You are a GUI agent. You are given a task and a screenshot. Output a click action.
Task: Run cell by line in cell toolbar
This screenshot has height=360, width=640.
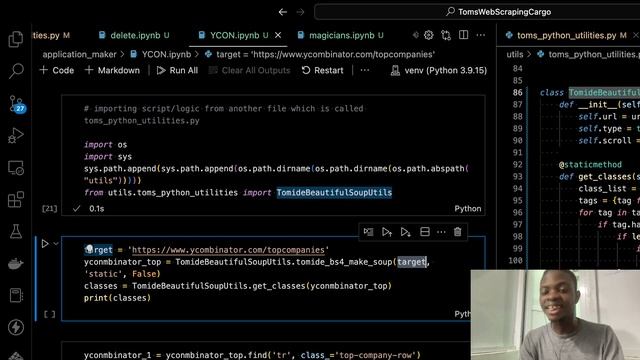point(368,232)
